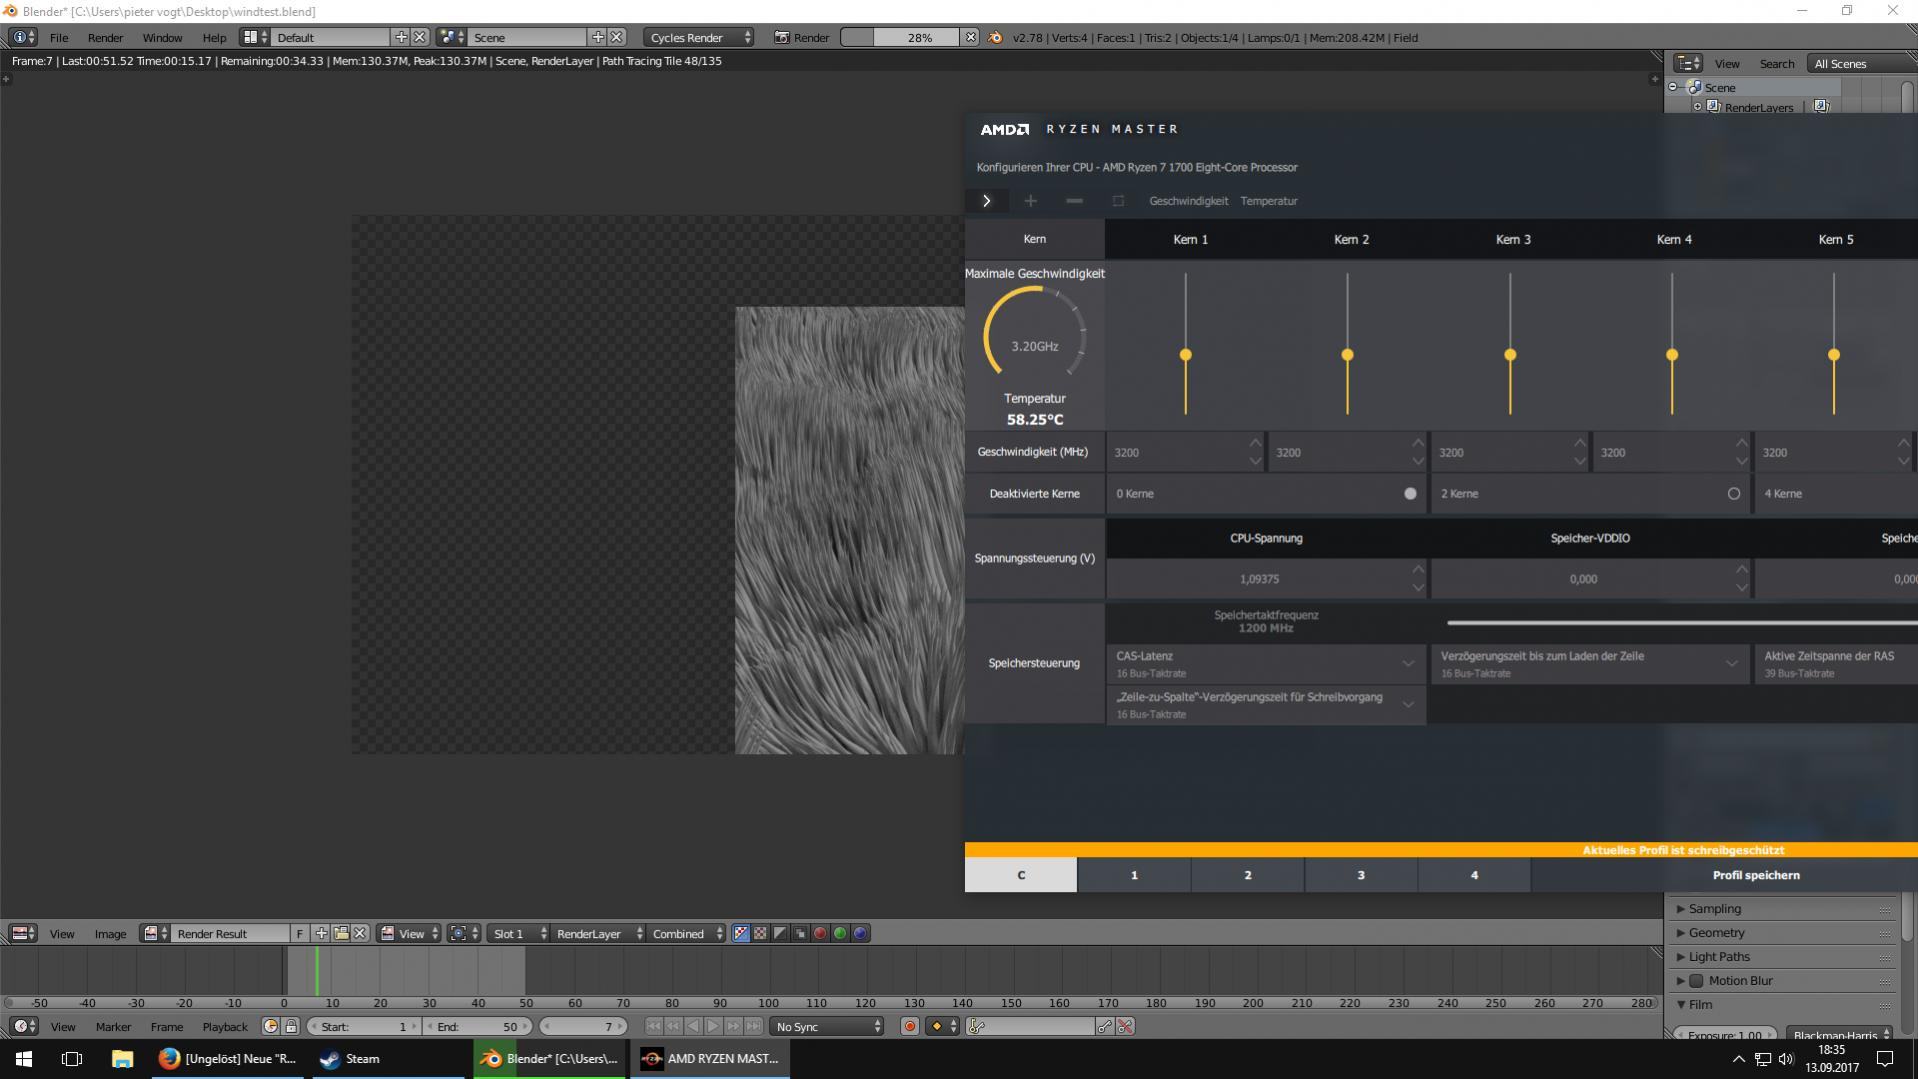The image size is (1918, 1079).
Task: Open the Combined pass dropdown
Action: click(x=686, y=933)
